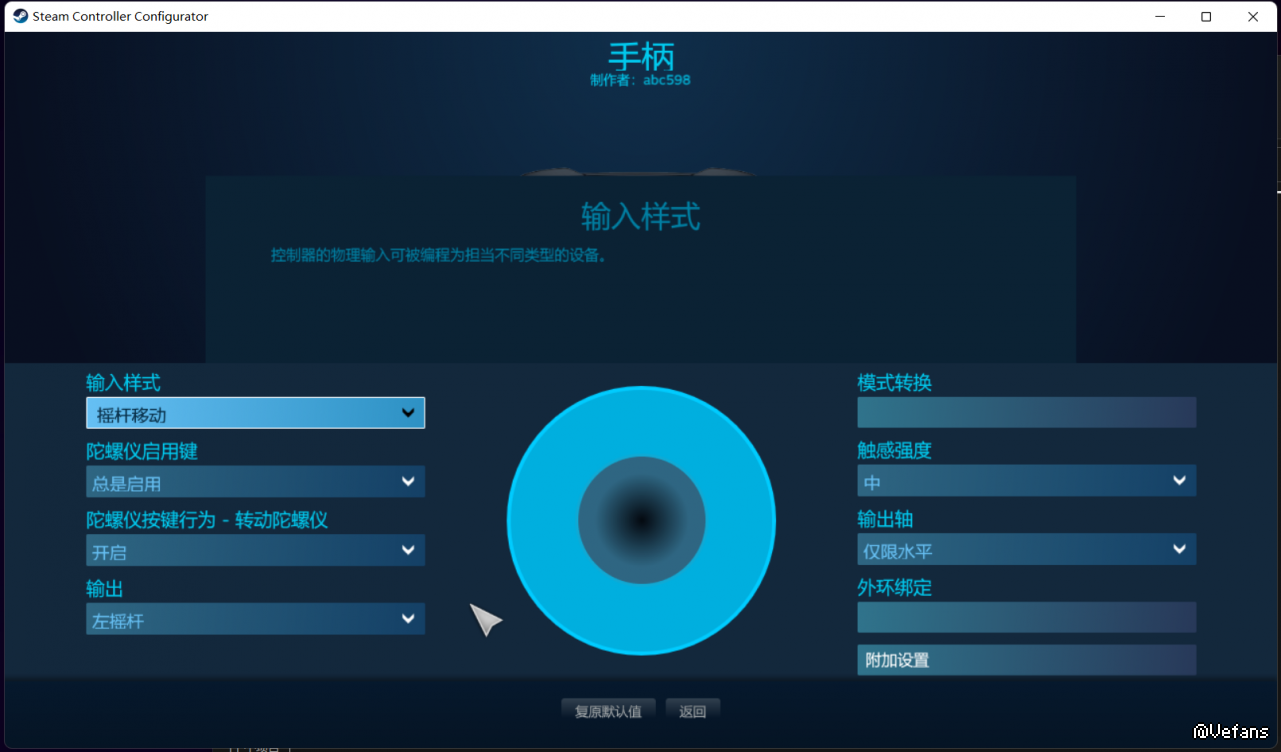Click the 外环绑定 binding field
The height and width of the screenshot is (752, 1281).
pos(1026,617)
